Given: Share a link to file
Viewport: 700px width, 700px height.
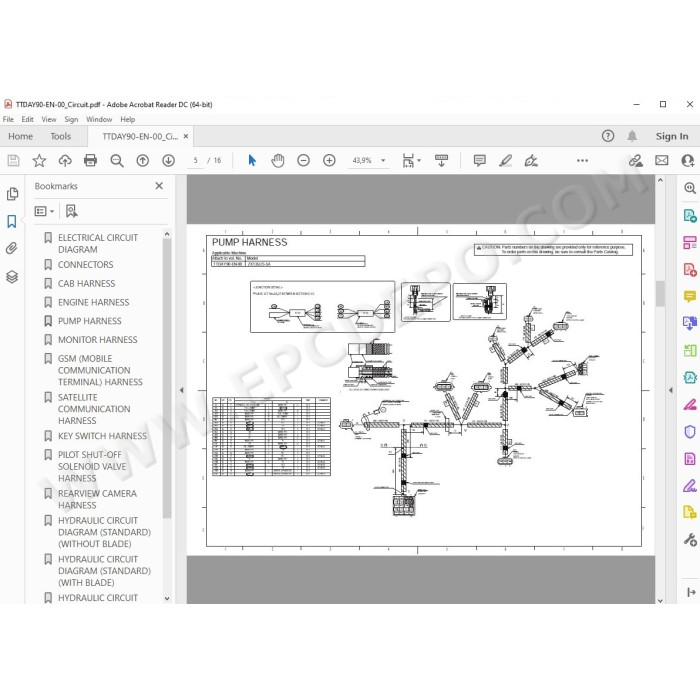Looking at the screenshot, I should [x=636, y=160].
